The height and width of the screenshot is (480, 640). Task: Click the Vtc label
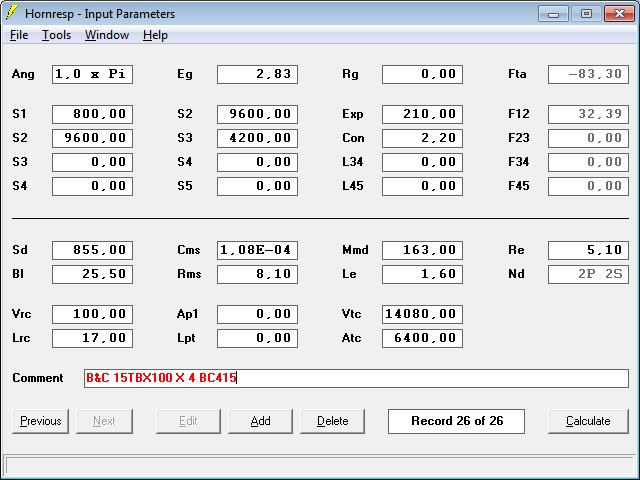pyautogui.click(x=351, y=314)
